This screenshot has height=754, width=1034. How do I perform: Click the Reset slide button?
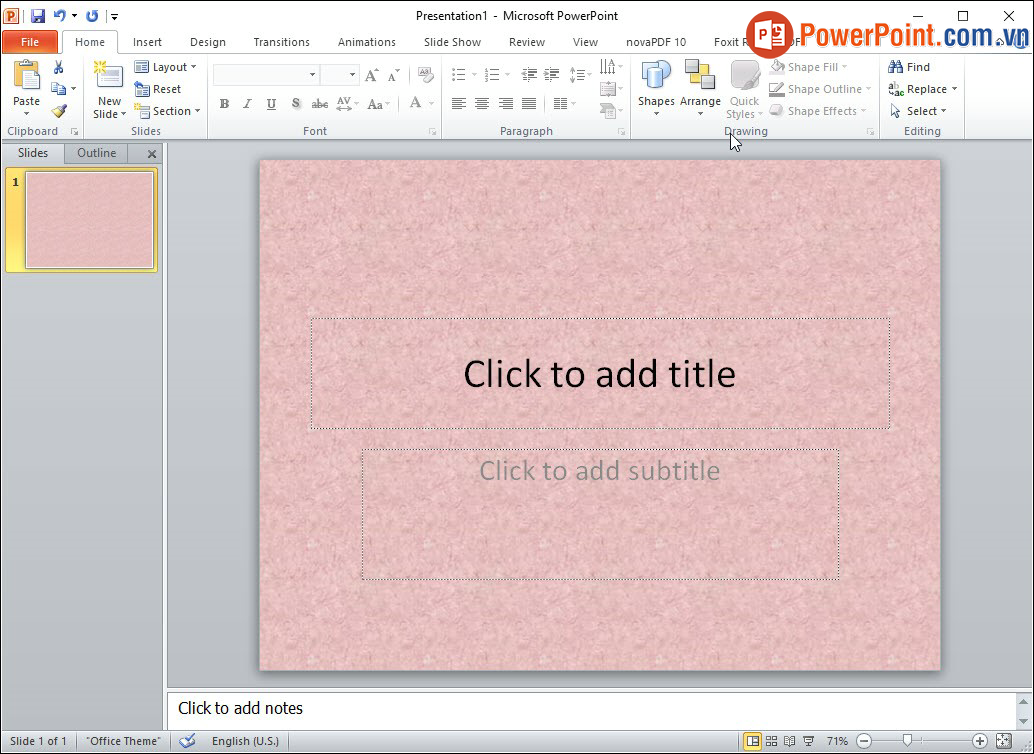point(158,89)
